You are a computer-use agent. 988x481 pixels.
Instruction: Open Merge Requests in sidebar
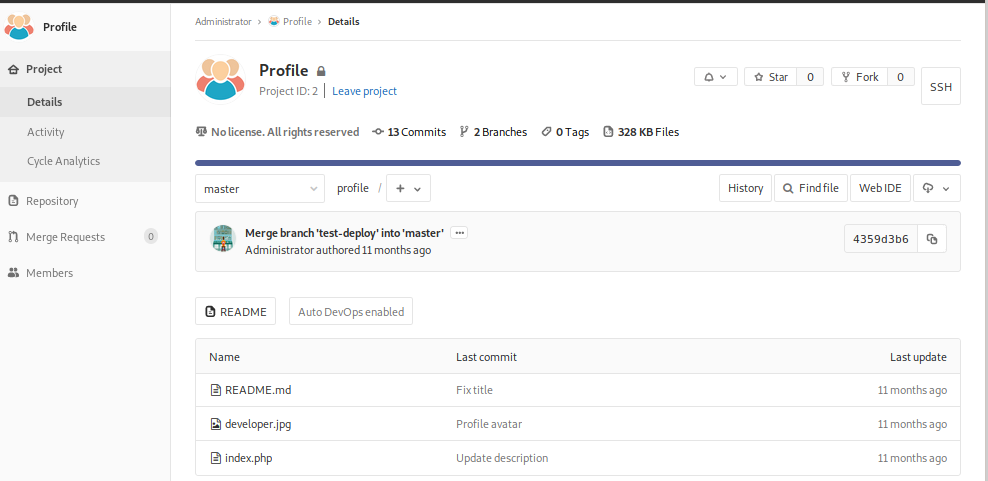[x=65, y=237]
